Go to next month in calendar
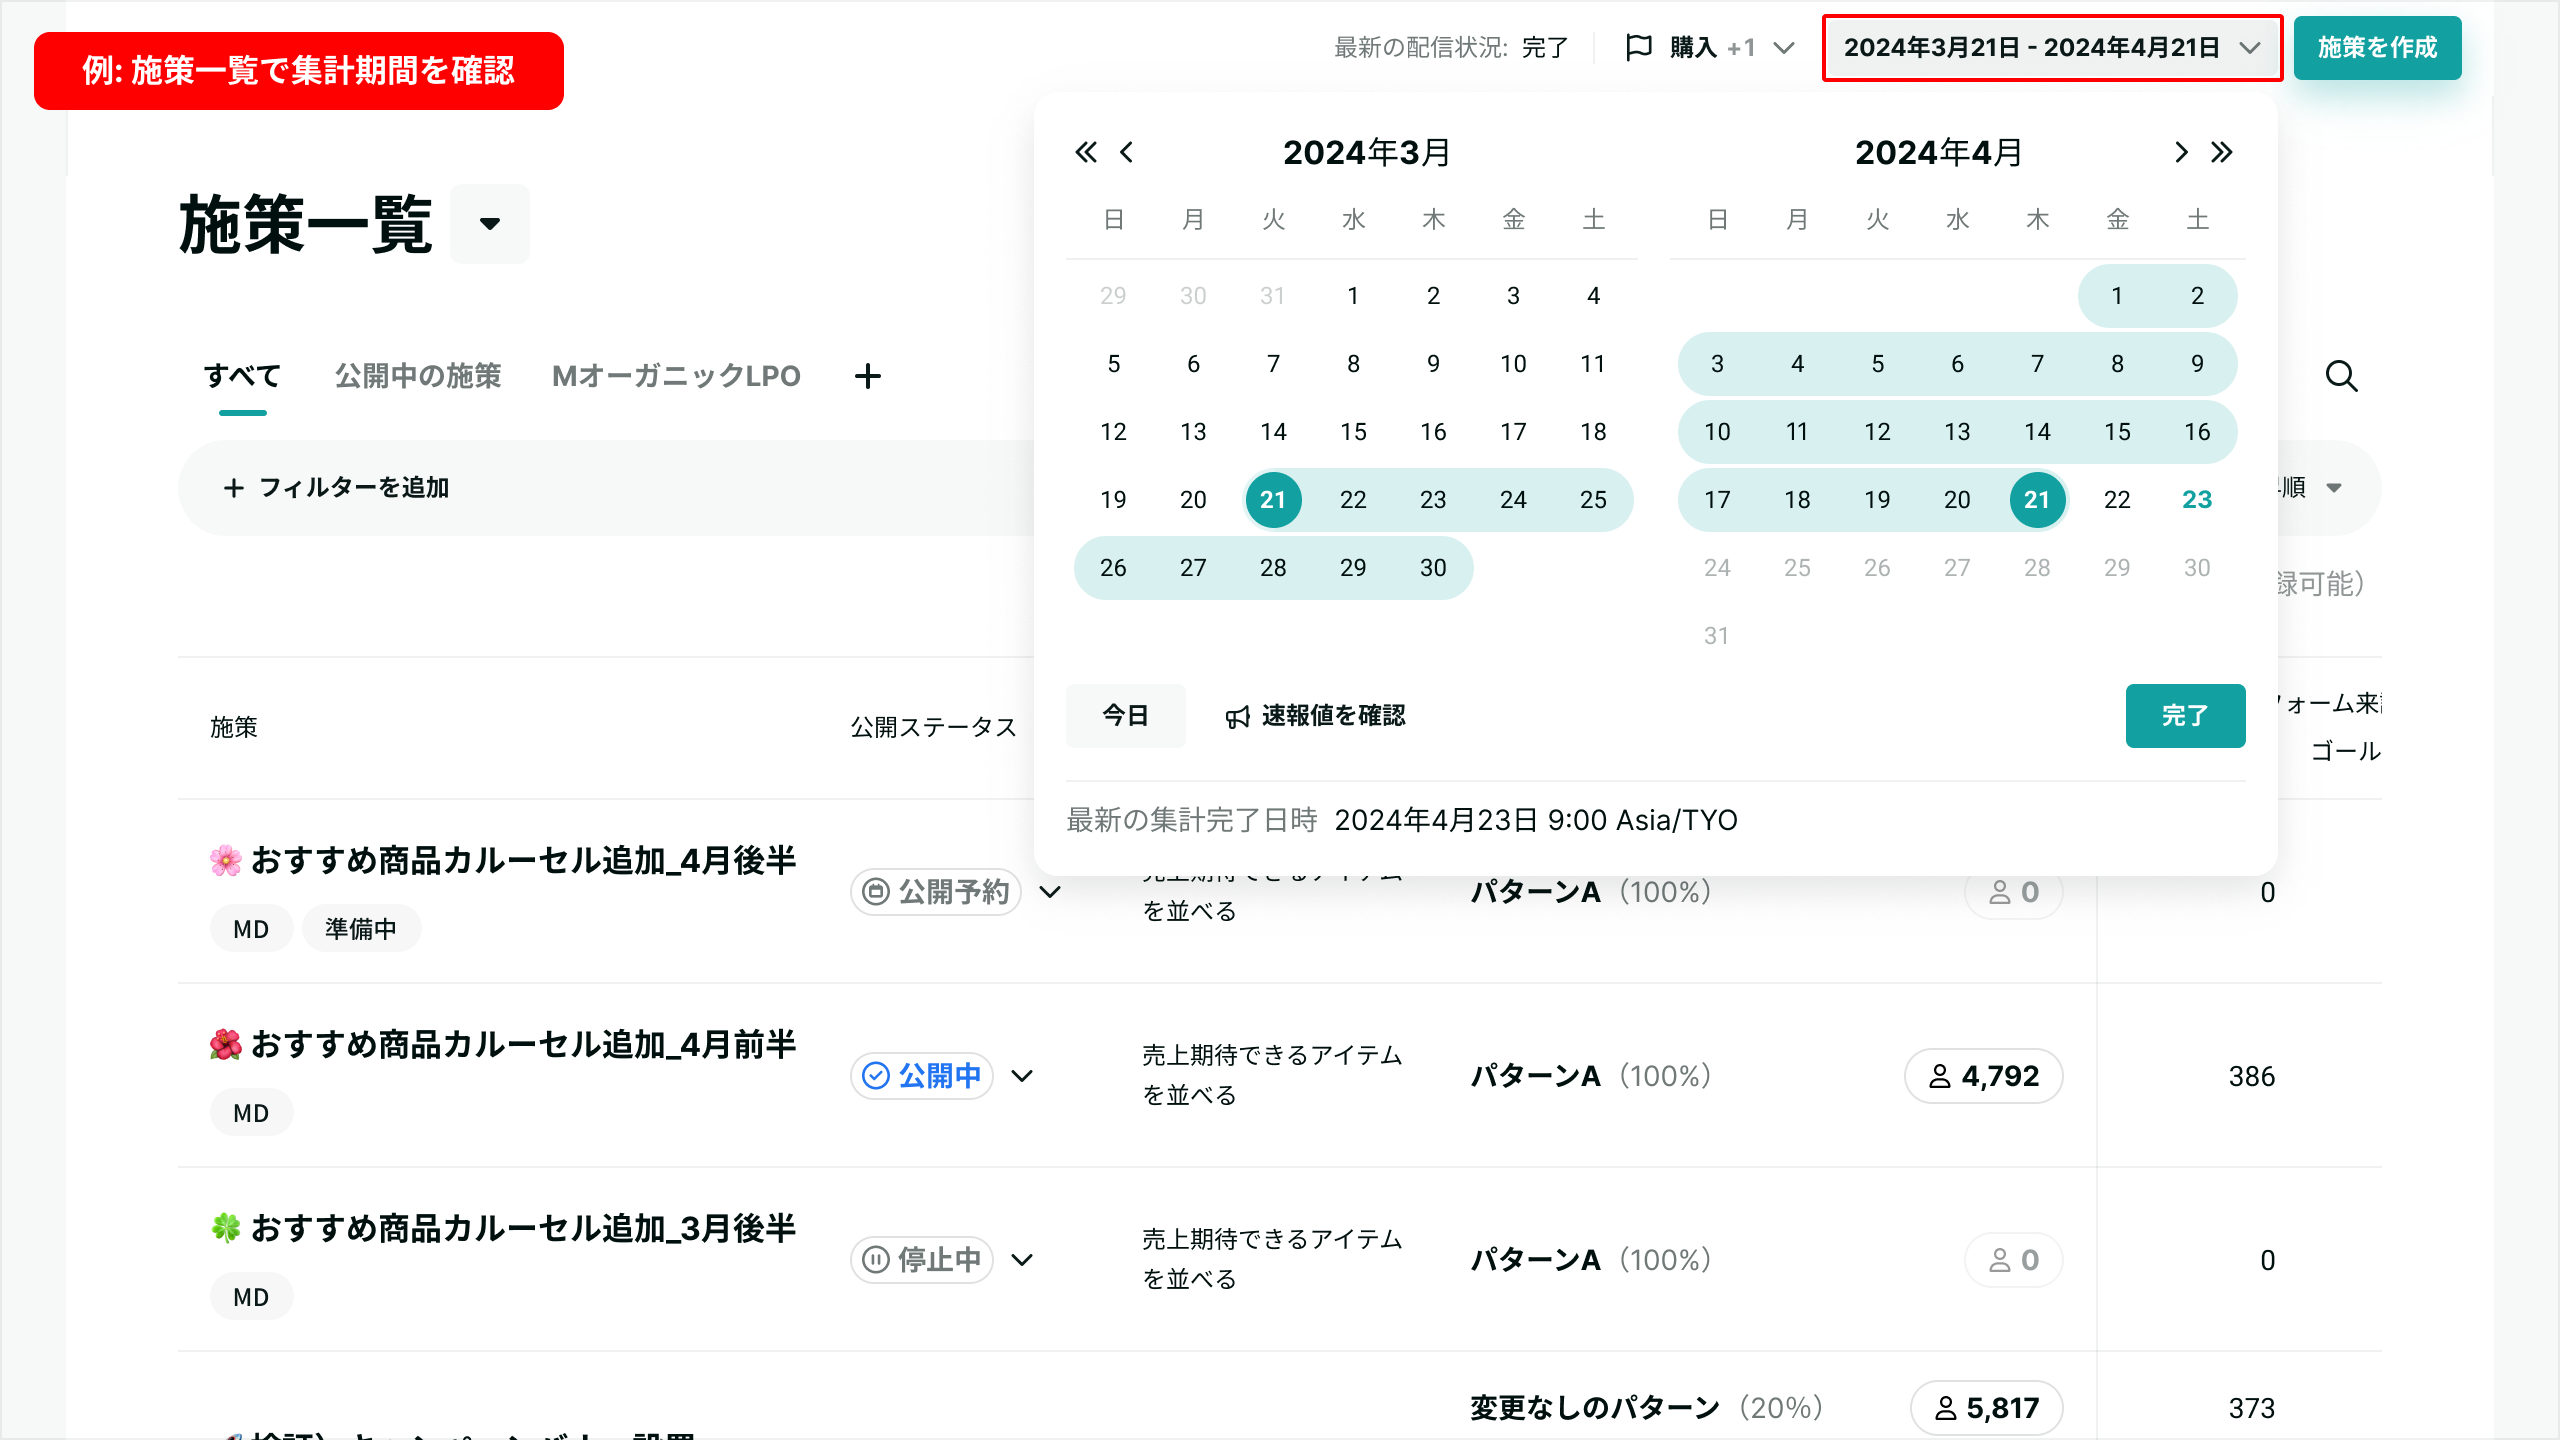 point(2181,152)
